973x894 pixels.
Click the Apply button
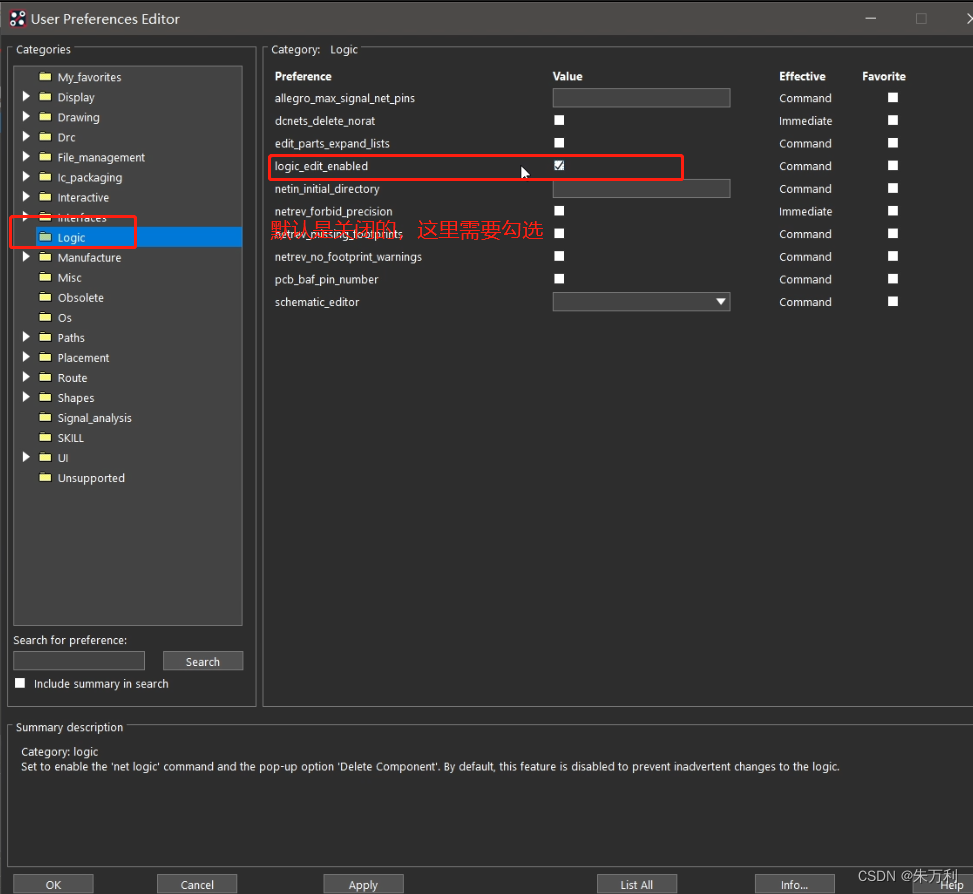(x=363, y=884)
